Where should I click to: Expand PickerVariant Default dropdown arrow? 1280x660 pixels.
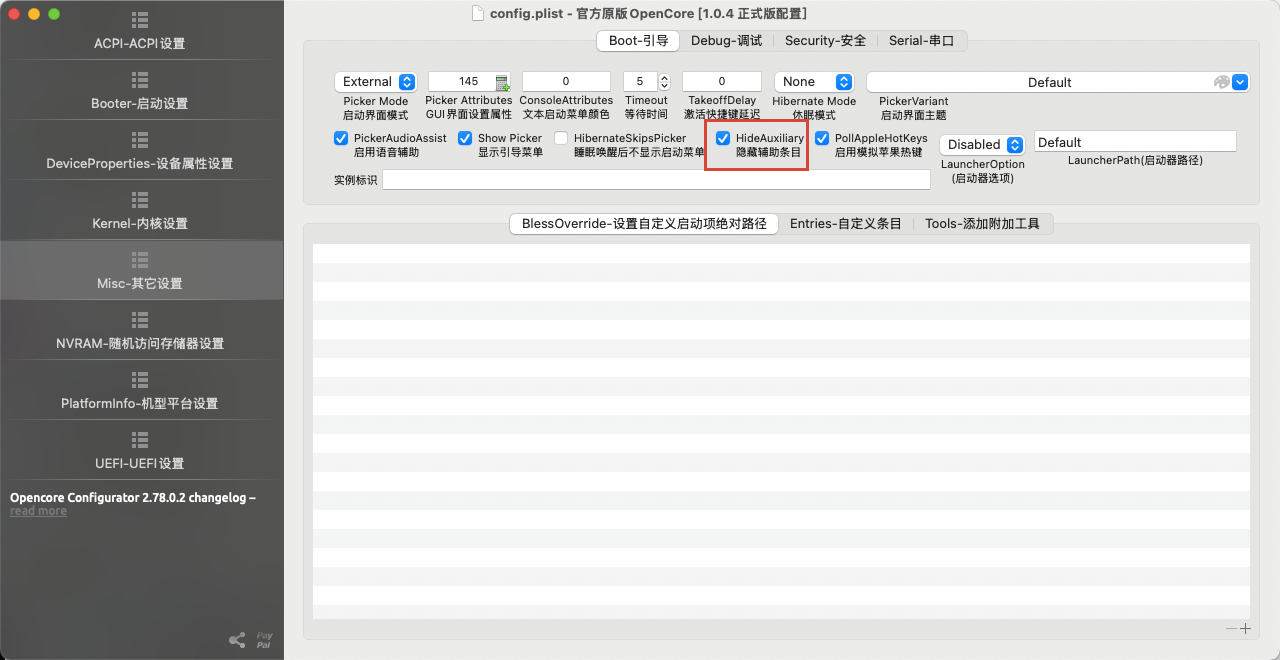click(x=1241, y=82)
